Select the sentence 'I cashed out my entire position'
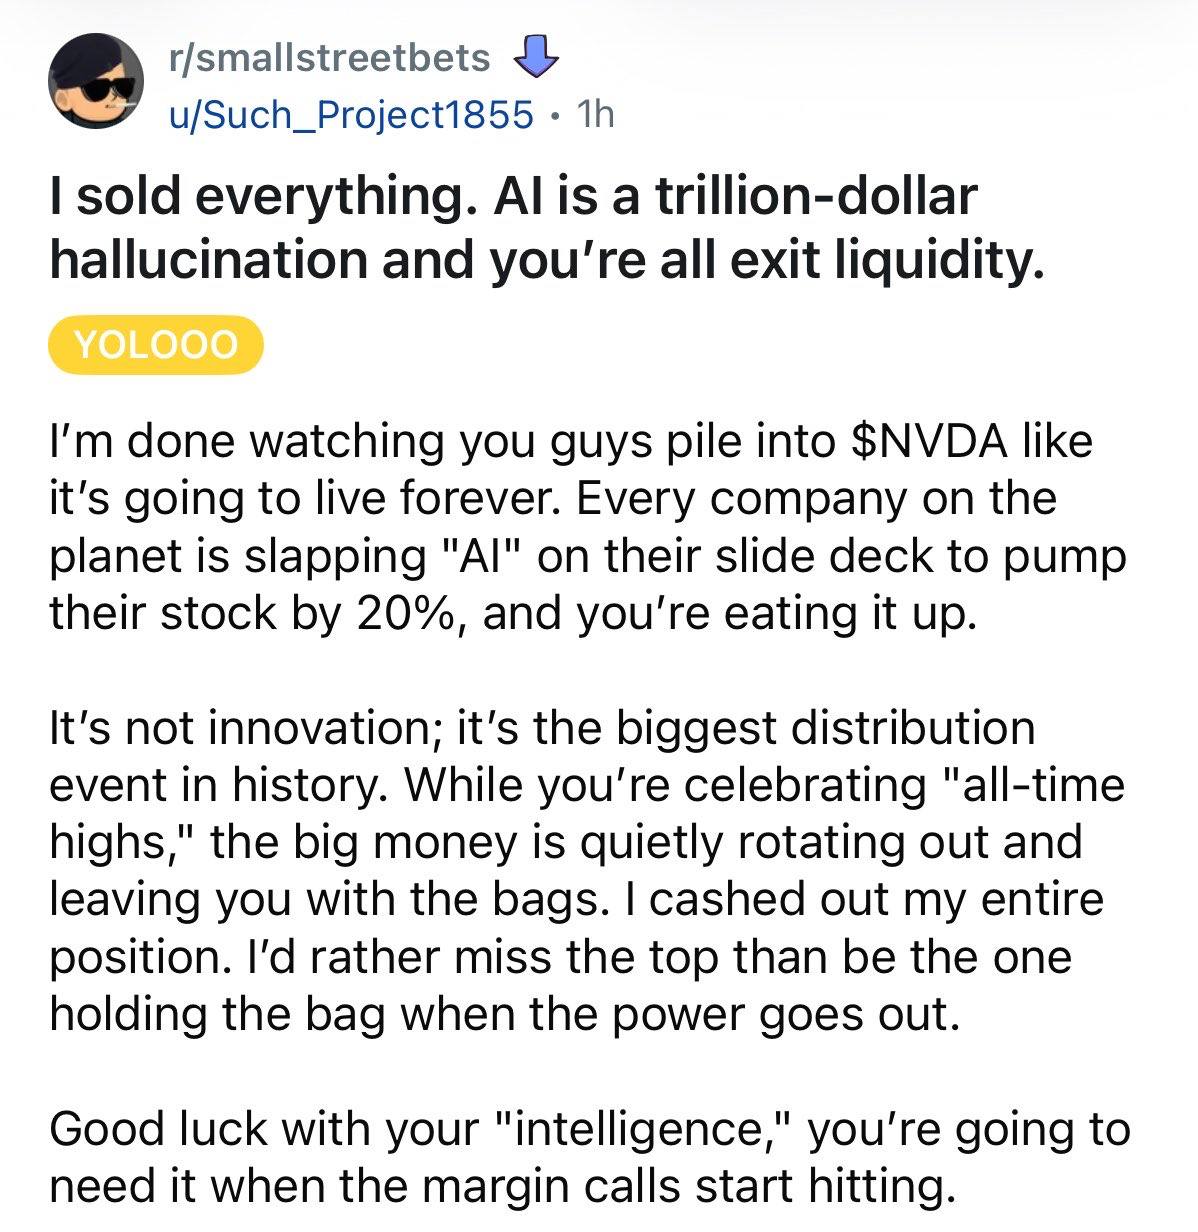The width and height of the screenshot is (1198, 1232). (x=577, y=929)
